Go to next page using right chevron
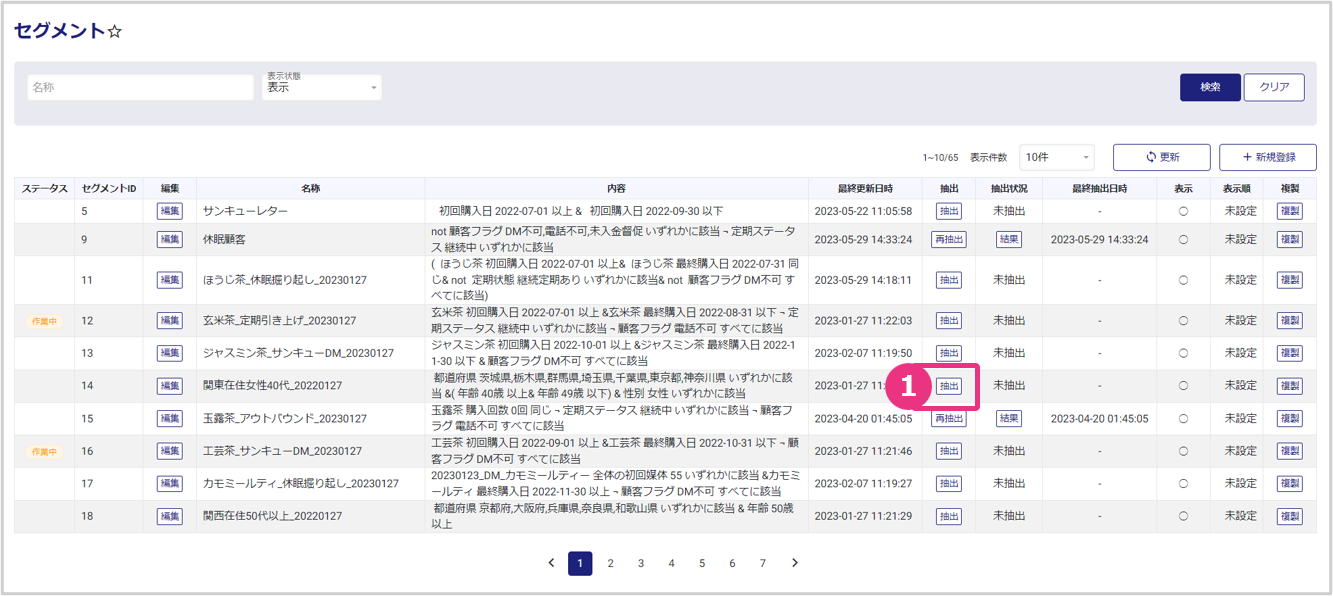The height and width of the screenshot is (596, 1333). point(795,563)
